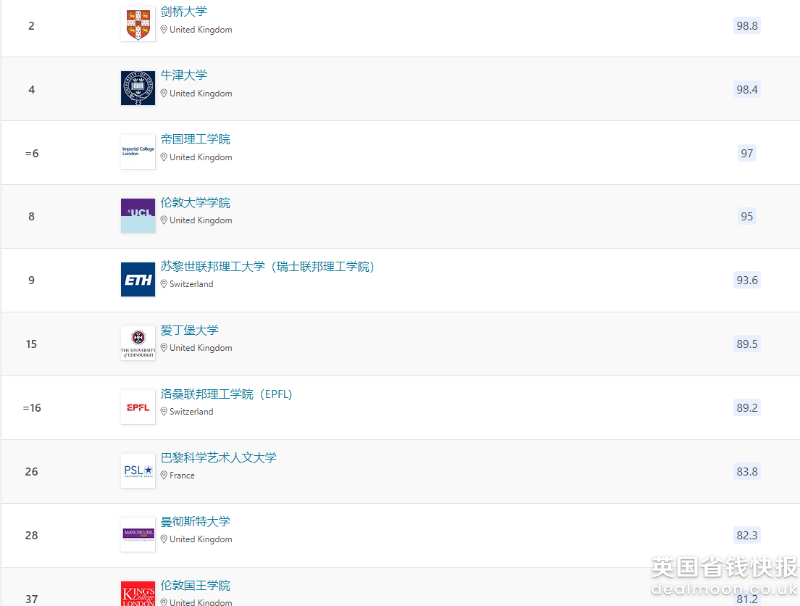Click the location pin icon beside France
This screenshot has width=800, height=606.
pyautogui.click(x=164, y=475)
